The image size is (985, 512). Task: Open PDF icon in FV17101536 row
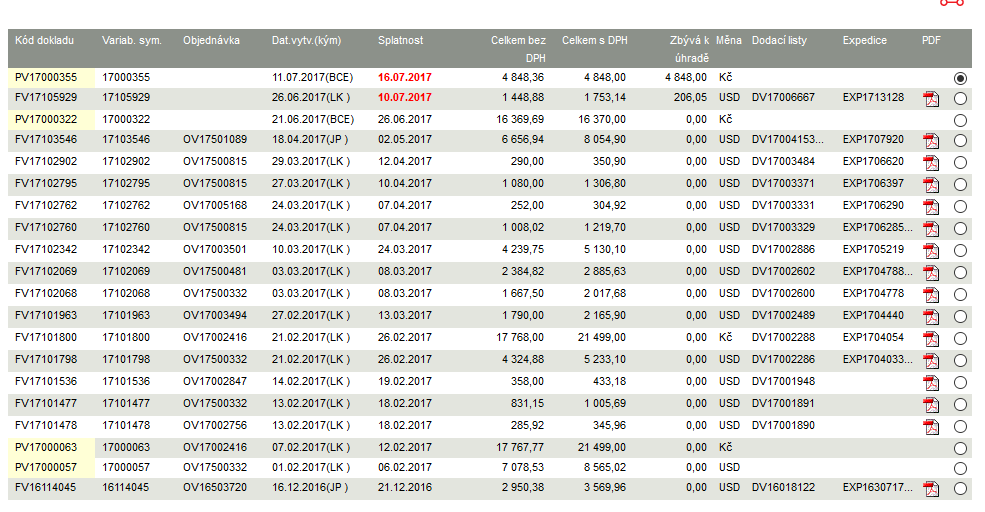931,383
